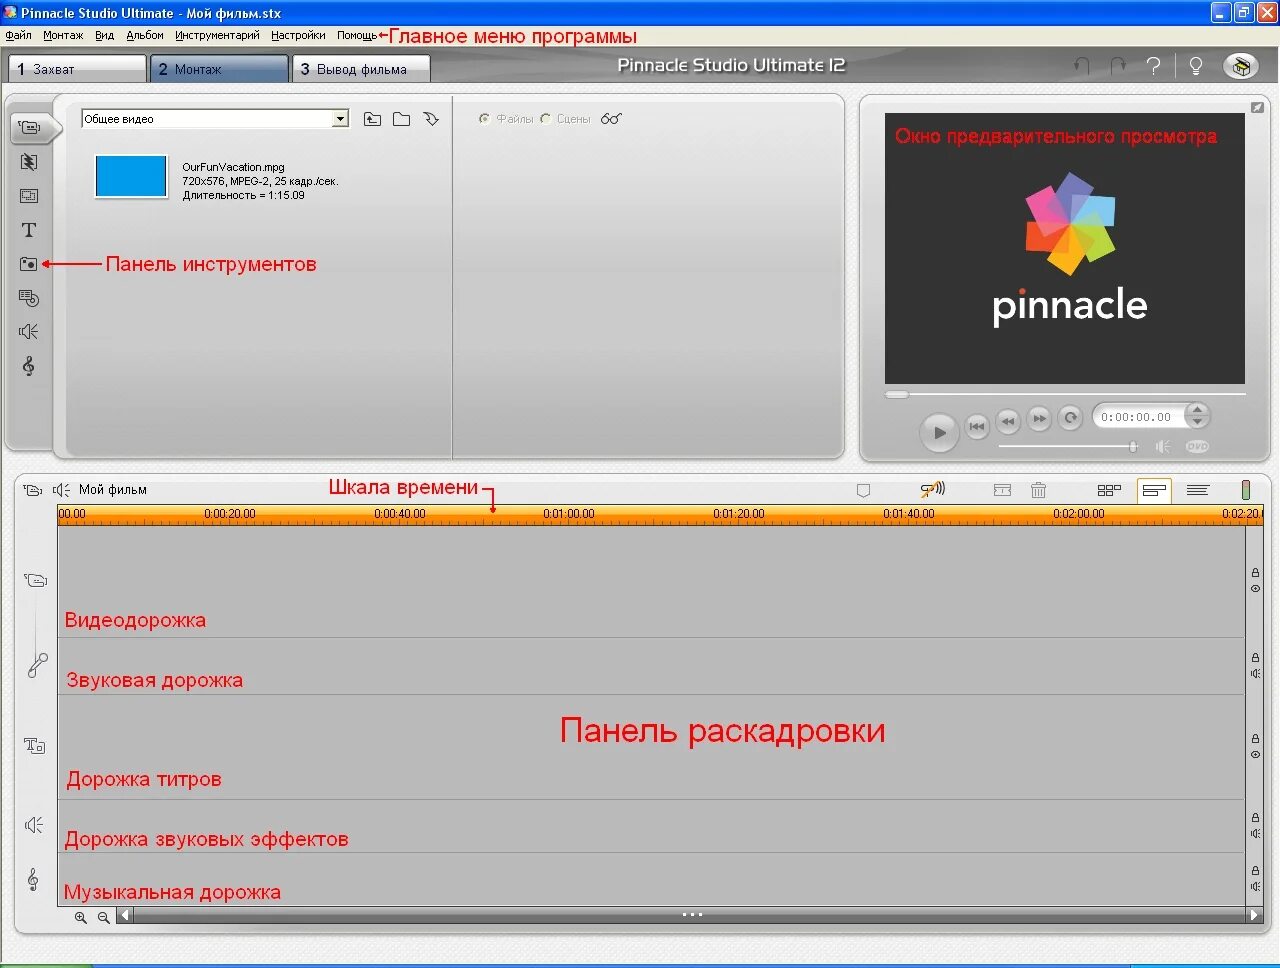This screenshot has height=968, width=1280.
Task: Zoom out the timeline with magnifier minus
Action: coord(103,917)
